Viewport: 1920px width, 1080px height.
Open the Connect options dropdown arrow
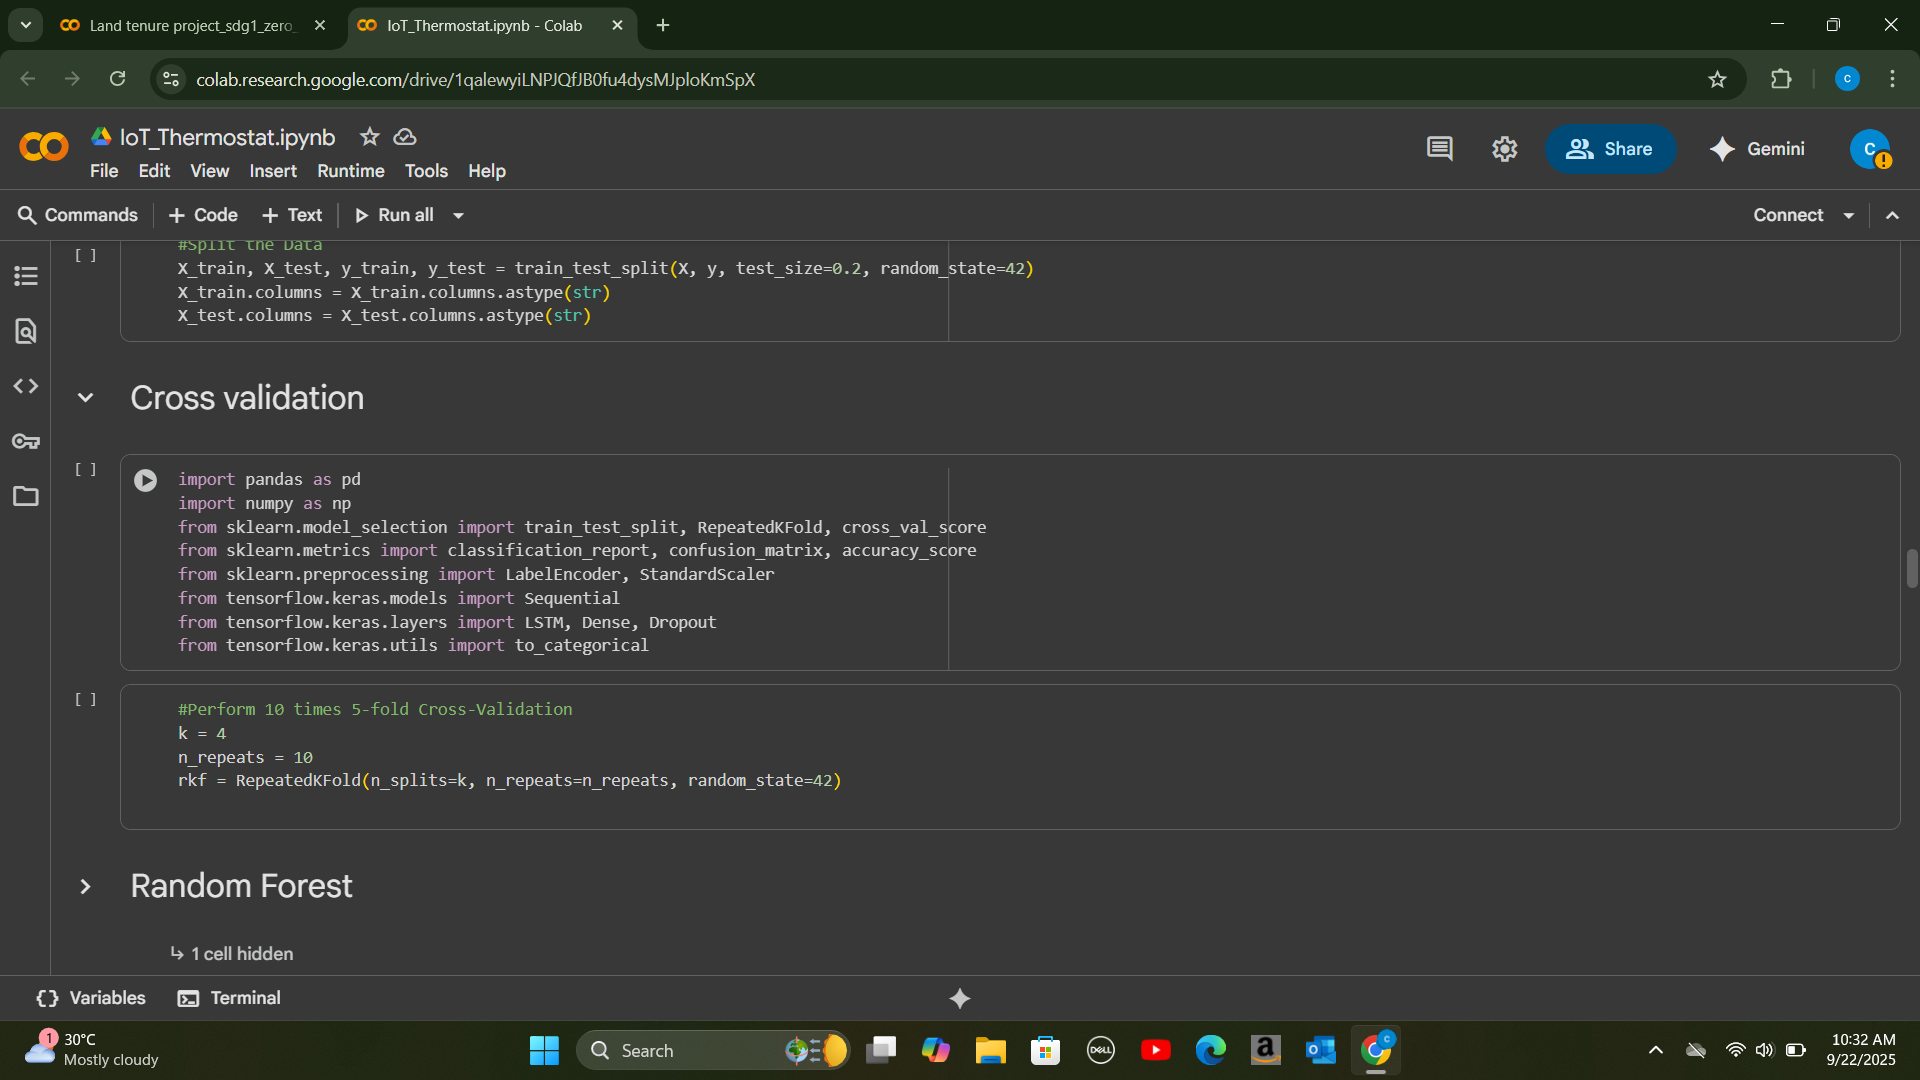pyautogui.click(x=1849, y=215)
